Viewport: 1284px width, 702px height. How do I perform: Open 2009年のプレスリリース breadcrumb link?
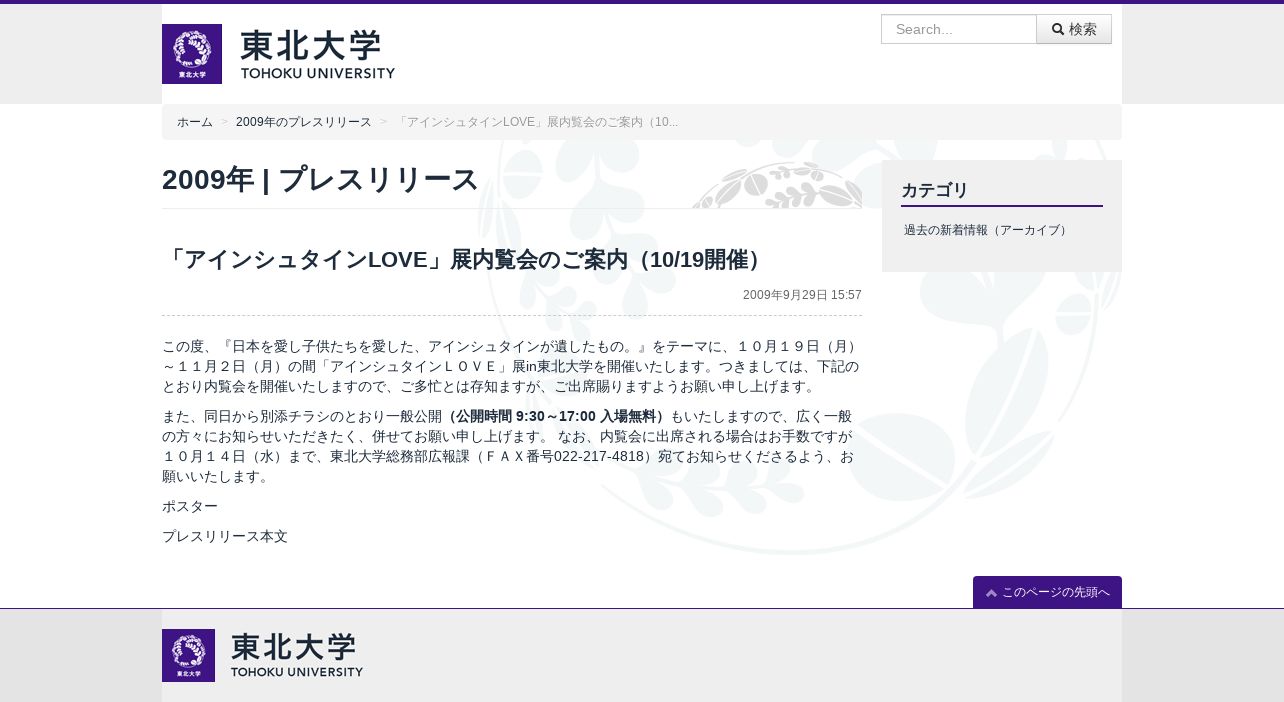pyautogui.click(x=304, y=122)
